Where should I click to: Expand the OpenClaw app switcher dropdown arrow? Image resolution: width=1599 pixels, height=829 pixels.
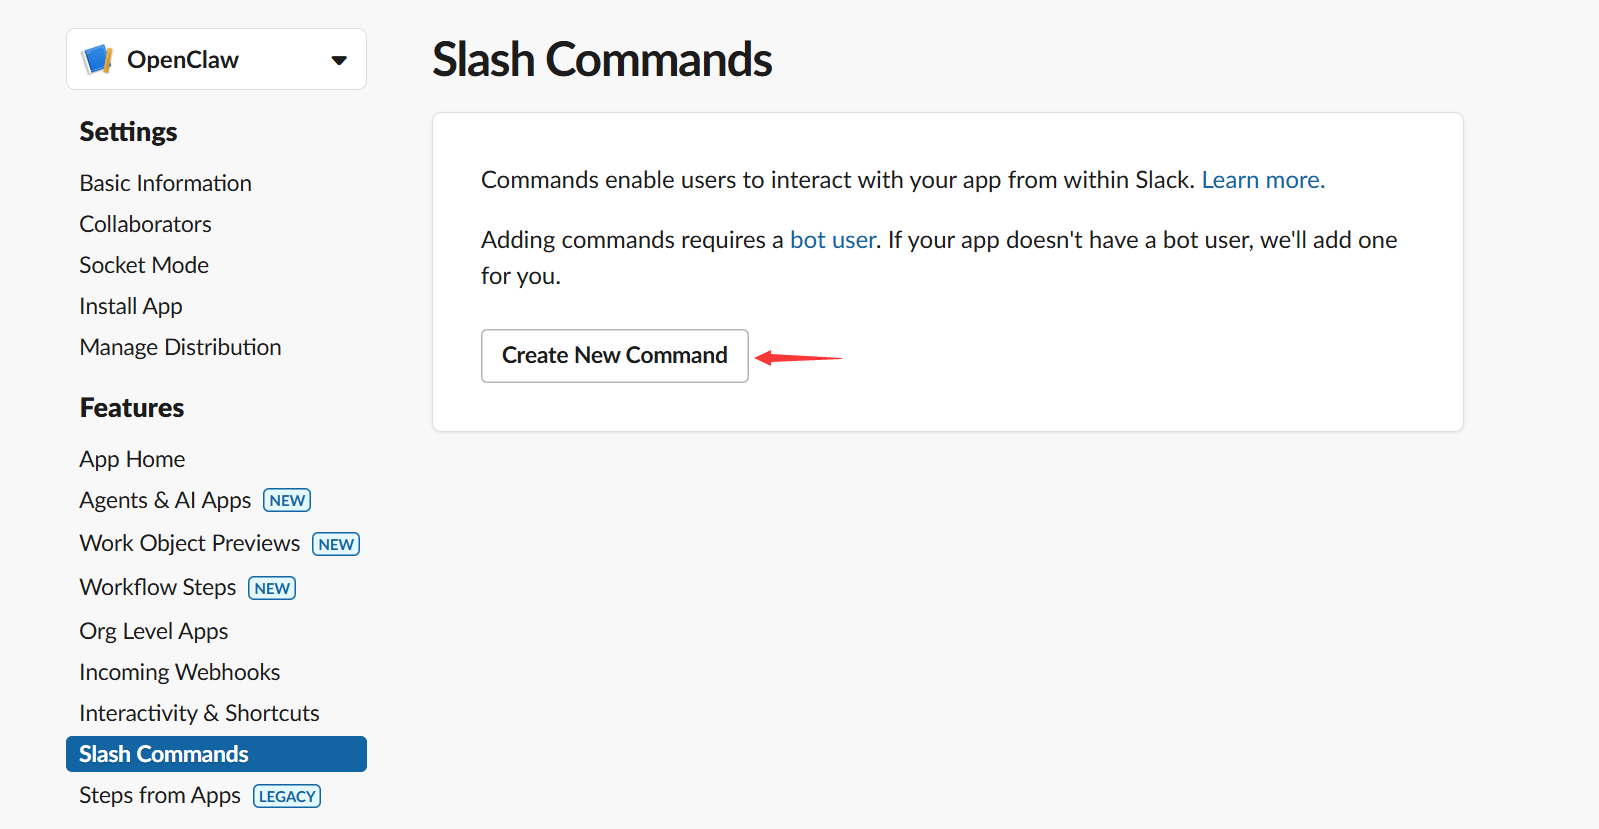[339, 60]
